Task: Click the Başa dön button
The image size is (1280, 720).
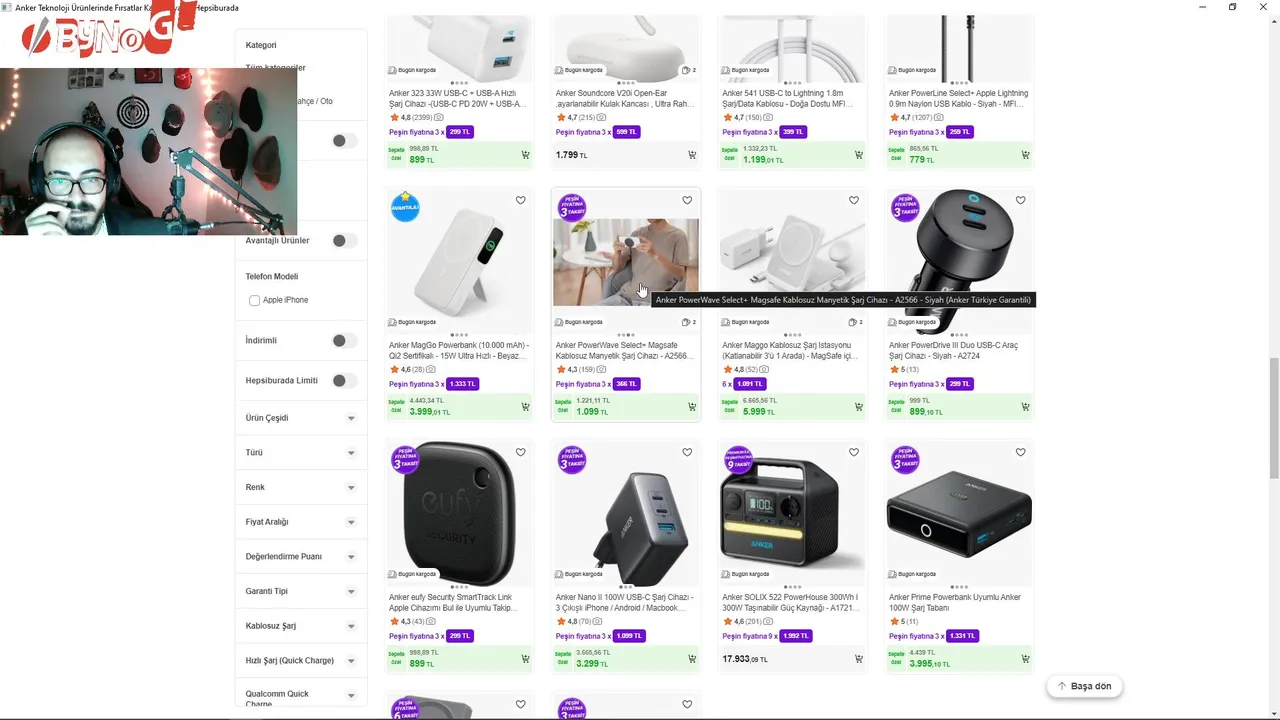Action: 1084,686
